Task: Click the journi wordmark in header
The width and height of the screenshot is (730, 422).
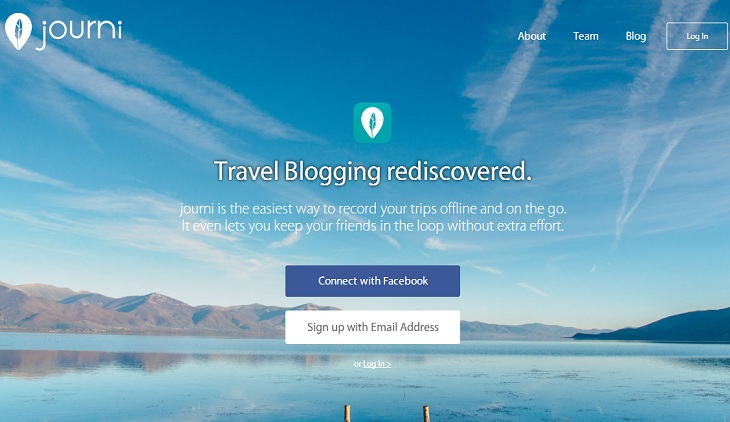Action: click(80, 33)
